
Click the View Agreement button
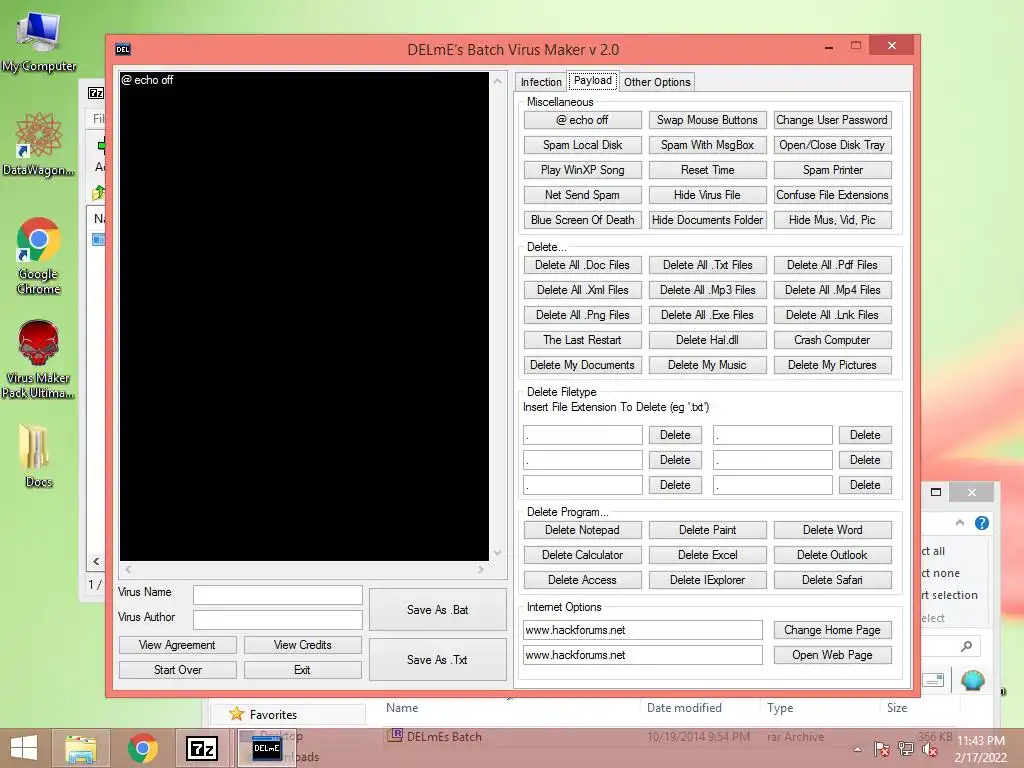point(178,645)
